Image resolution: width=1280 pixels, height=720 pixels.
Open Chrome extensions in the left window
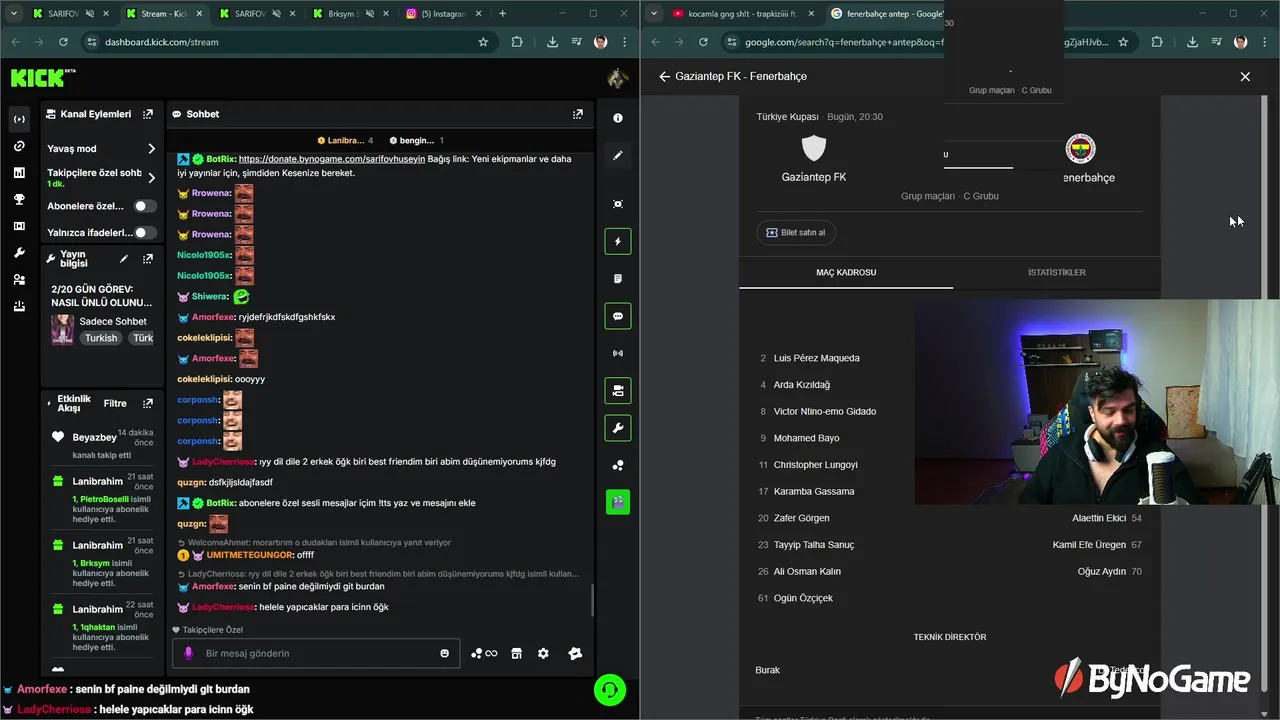(517, 42)
